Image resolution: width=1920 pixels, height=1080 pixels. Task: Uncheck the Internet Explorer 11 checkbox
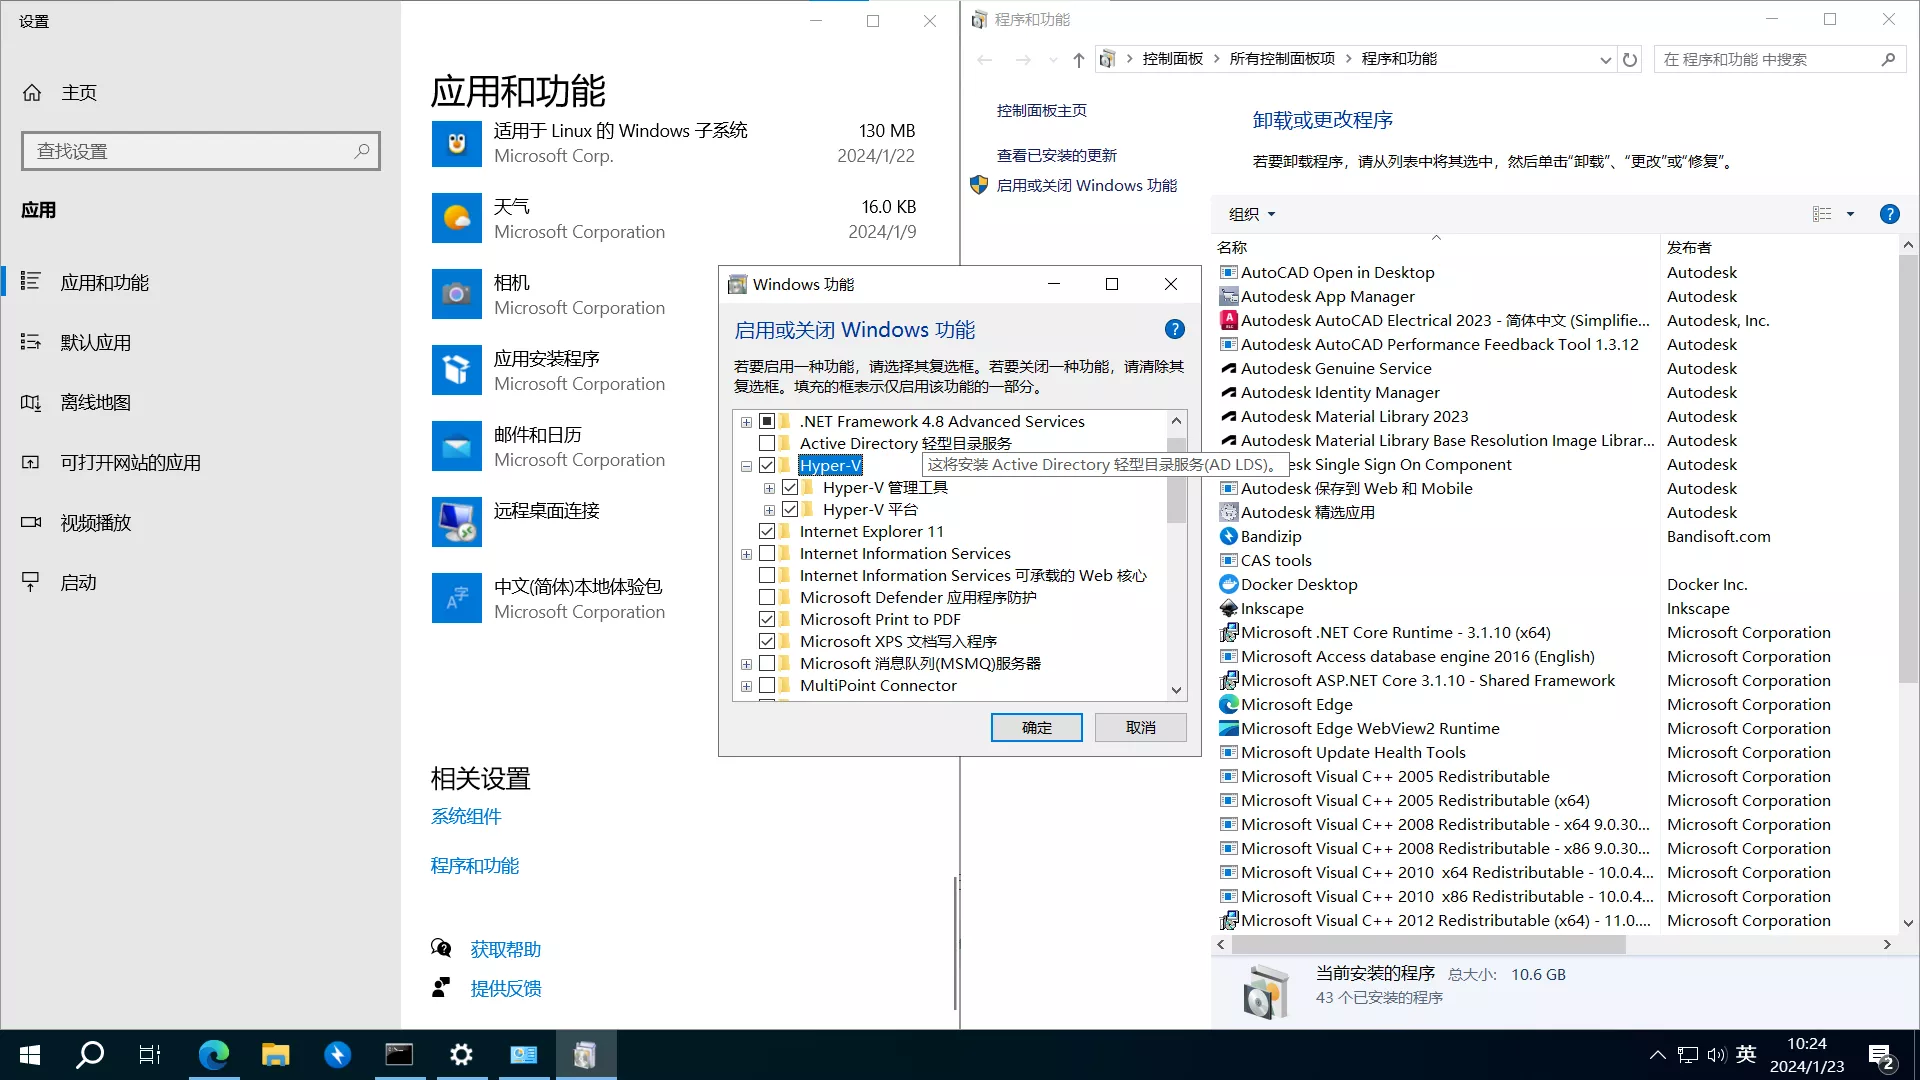click(767, 531)
